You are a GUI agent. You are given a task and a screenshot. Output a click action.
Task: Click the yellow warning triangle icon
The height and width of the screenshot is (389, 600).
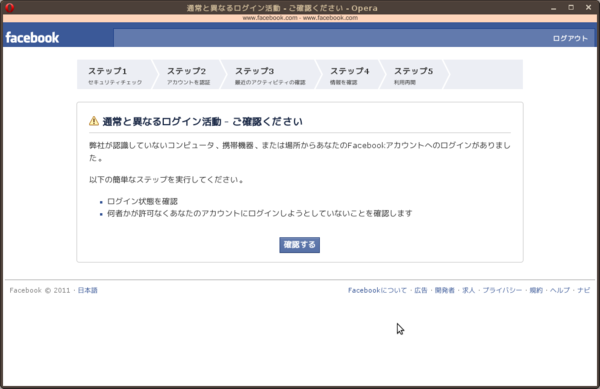94,121
